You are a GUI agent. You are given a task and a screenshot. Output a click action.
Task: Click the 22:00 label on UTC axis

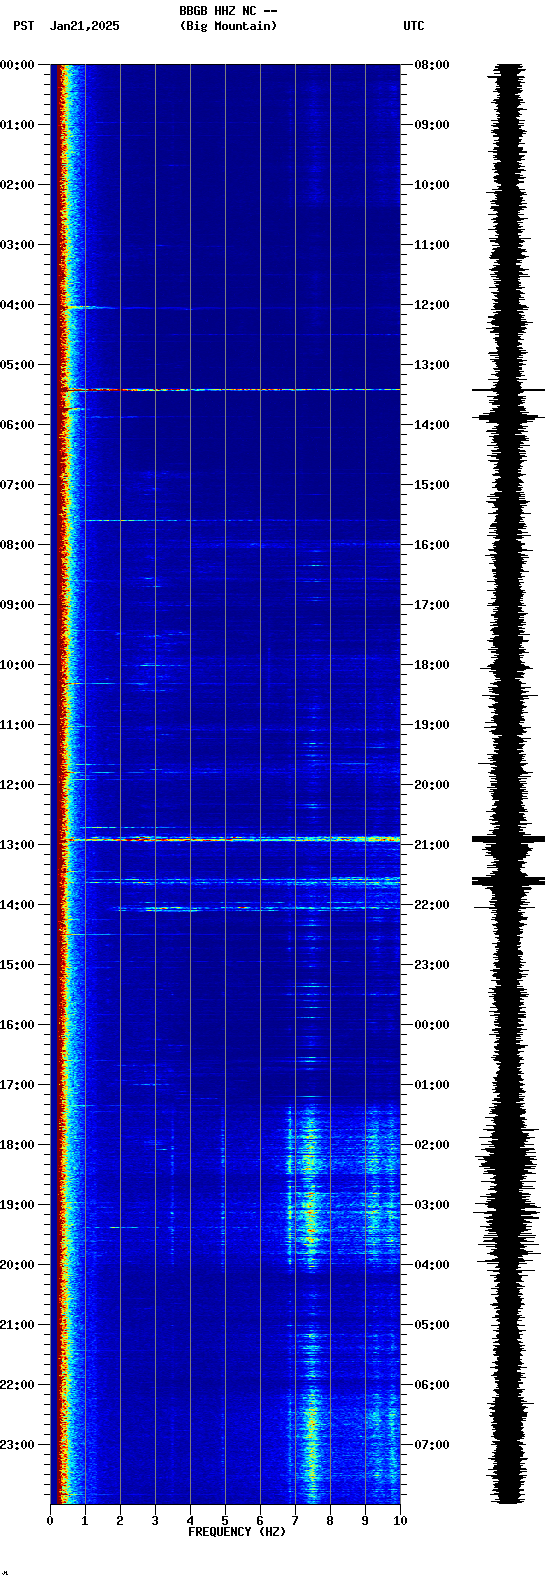[432, 905]
